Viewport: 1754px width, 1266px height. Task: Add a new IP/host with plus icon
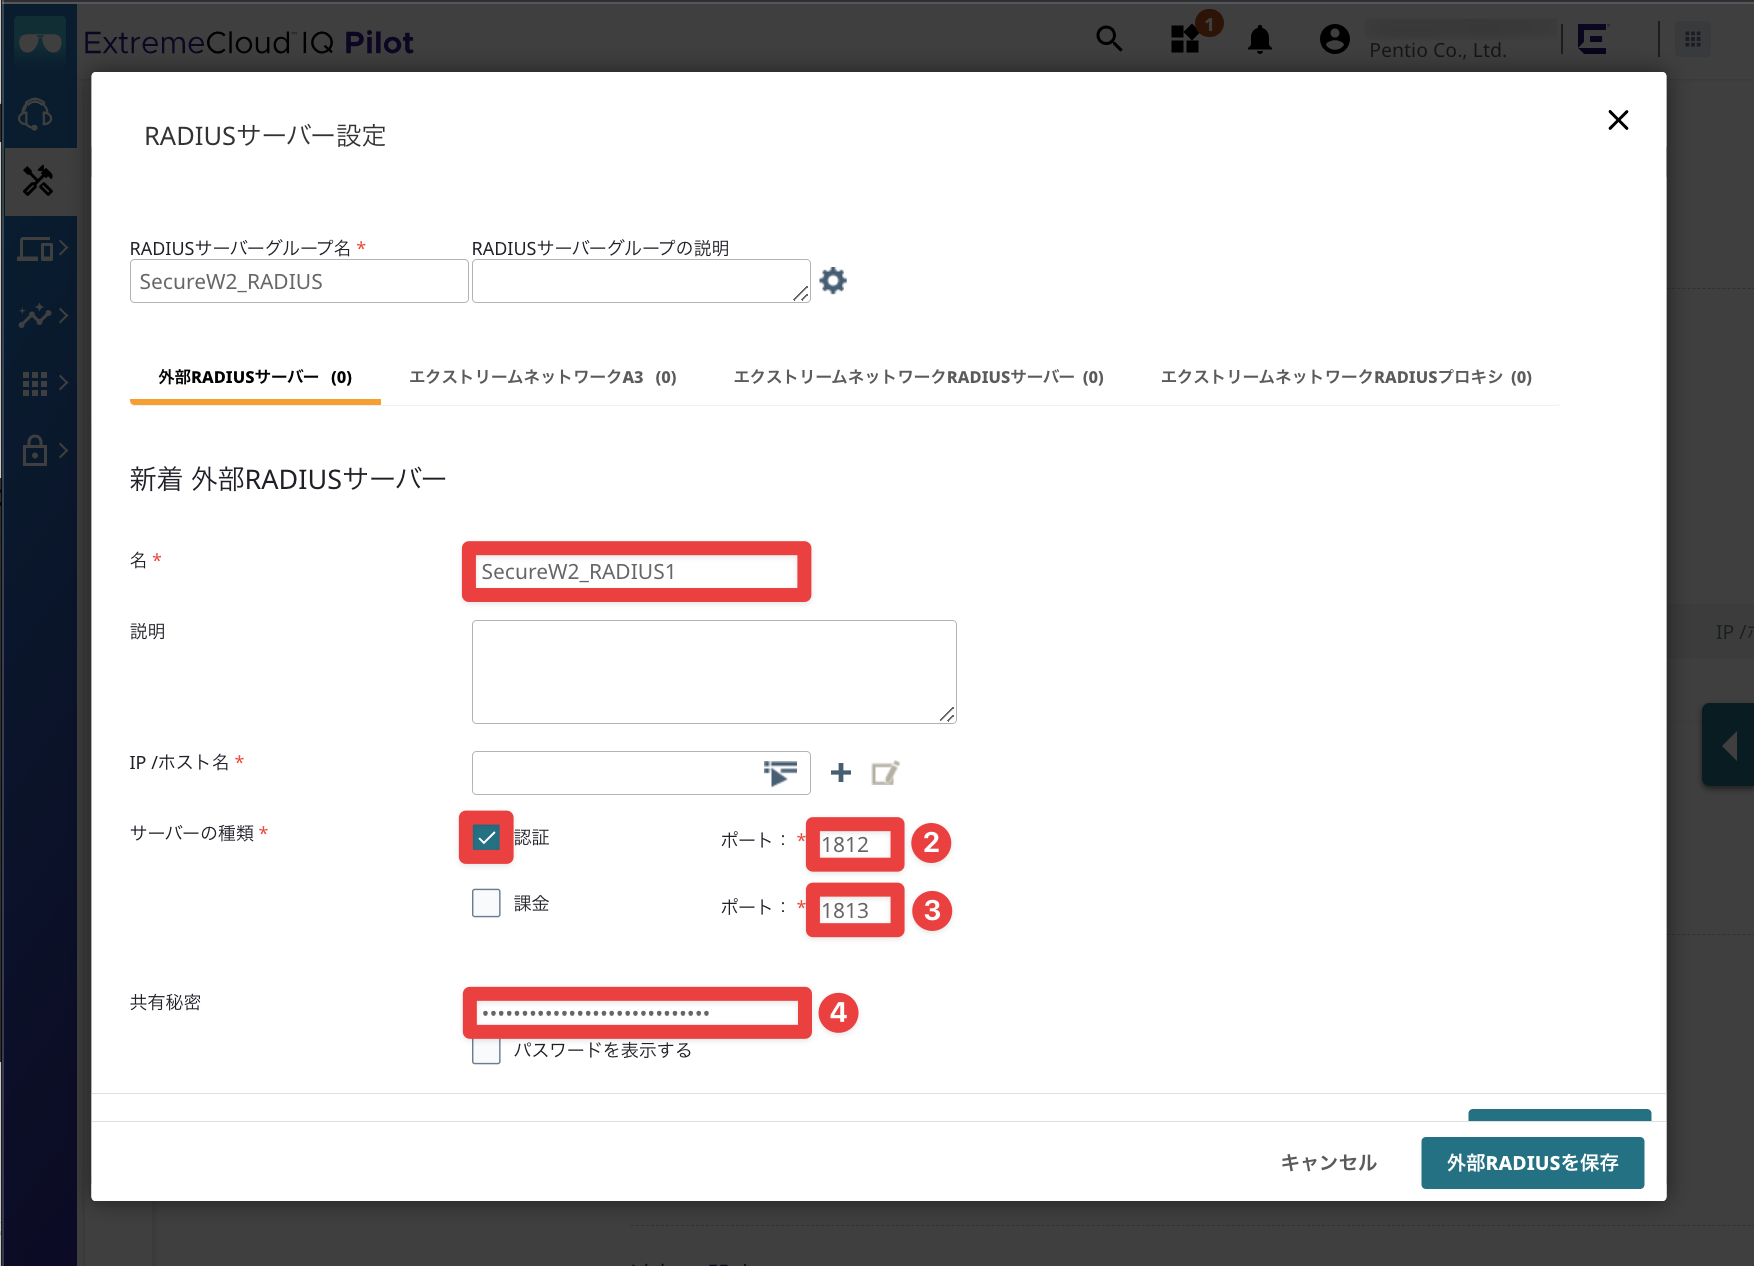[x=841, y=772]
